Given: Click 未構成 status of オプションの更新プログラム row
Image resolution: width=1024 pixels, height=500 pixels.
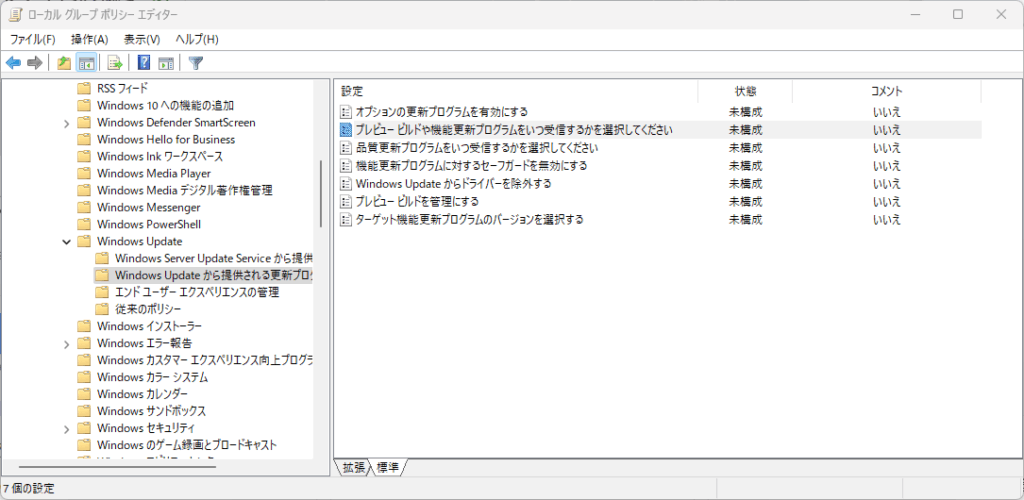Looking at the screenshot, I should click(745, 112).
